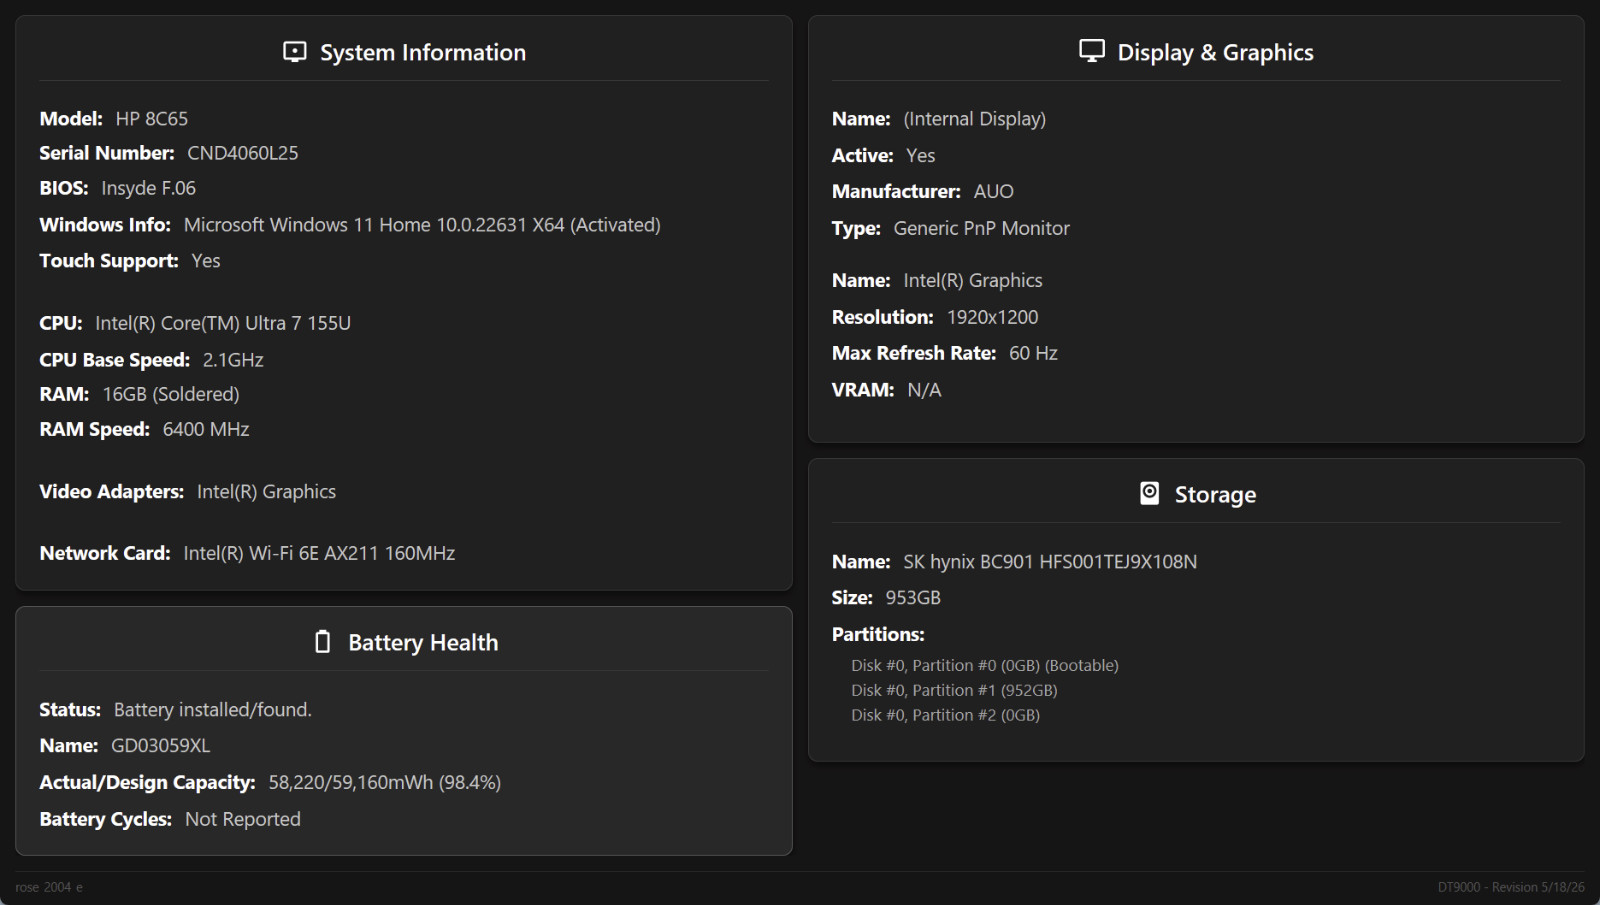Click the Max Refresh Rate: label

point(914,353)
